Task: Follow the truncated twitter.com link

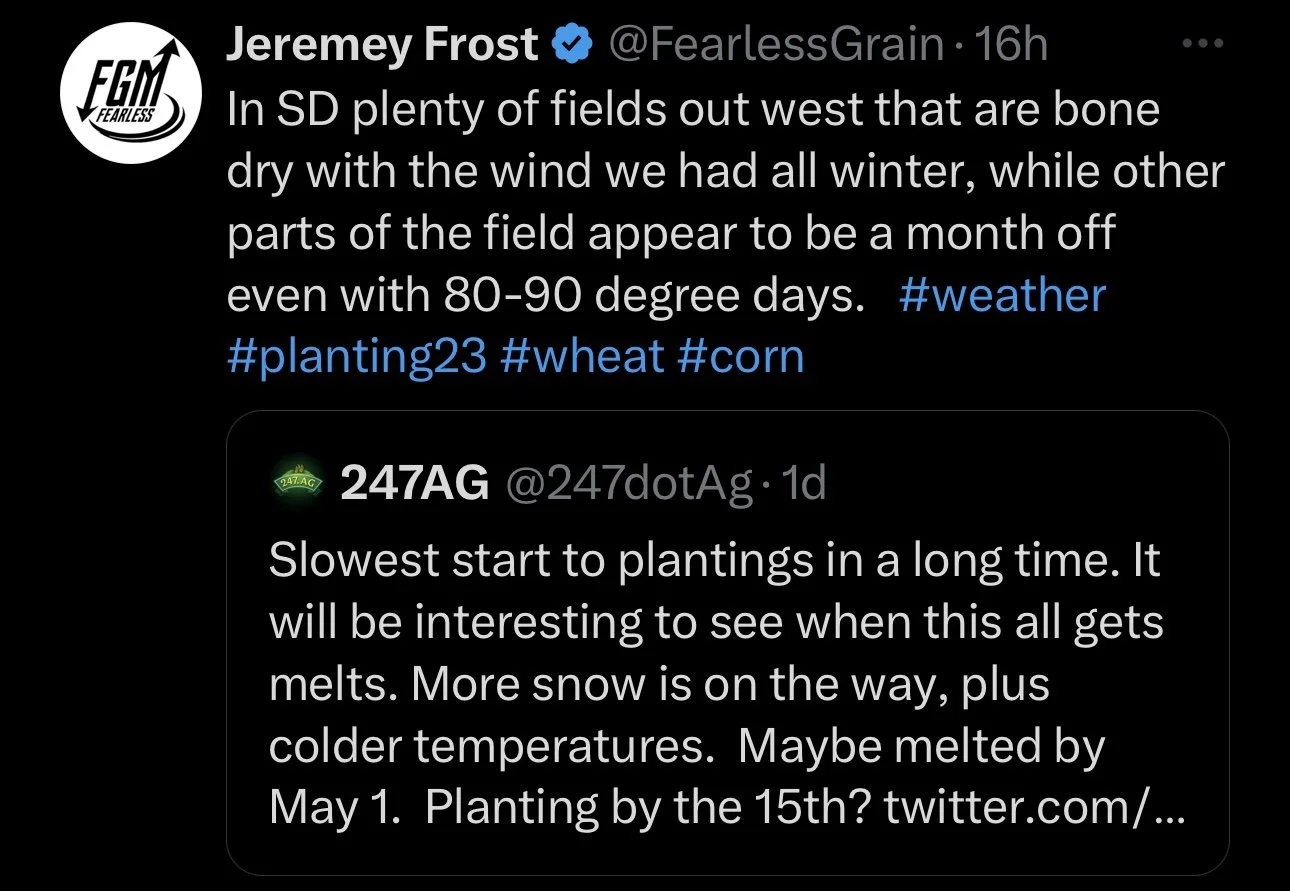Action: coord(1034,808)
